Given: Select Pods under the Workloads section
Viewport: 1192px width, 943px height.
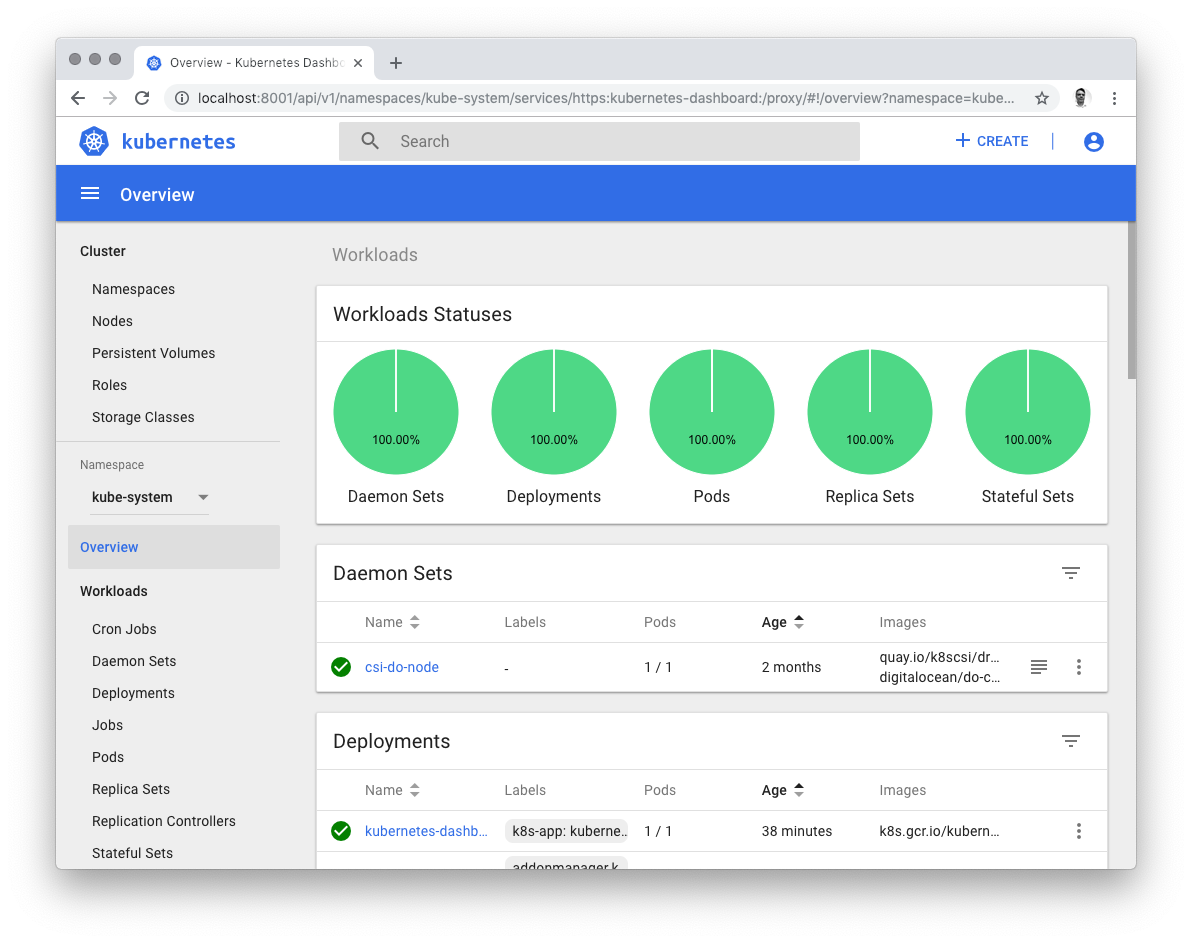Looking at the screenshot, I should point(107,757).
